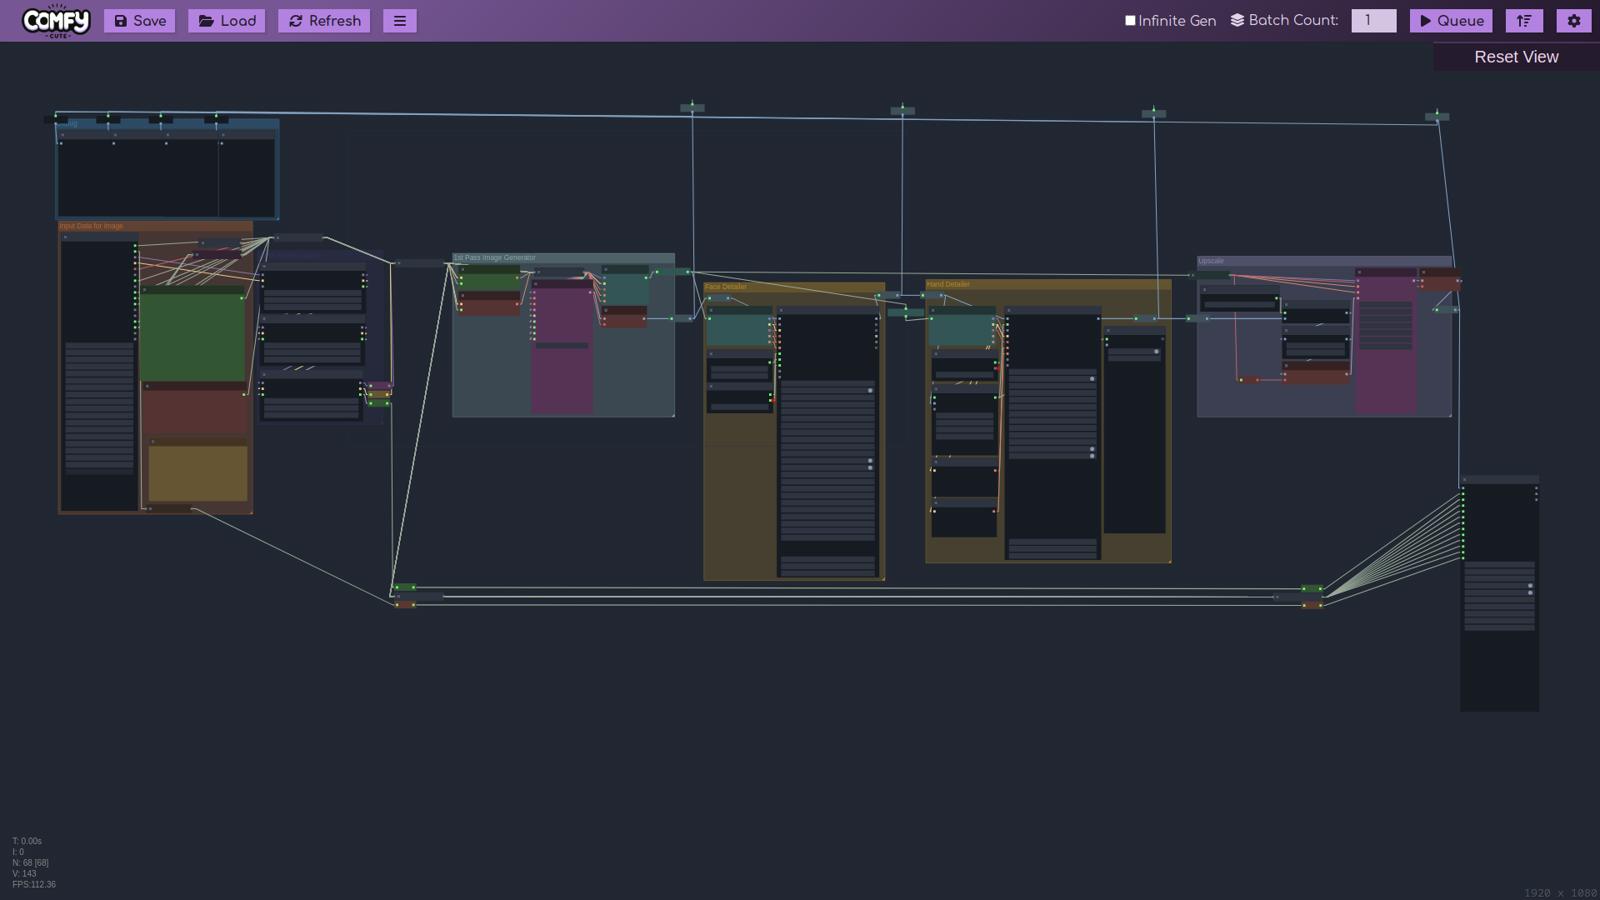Select the yellow node in Input Data group
This screenshot has width=1600, height=900.
point(197,470)
